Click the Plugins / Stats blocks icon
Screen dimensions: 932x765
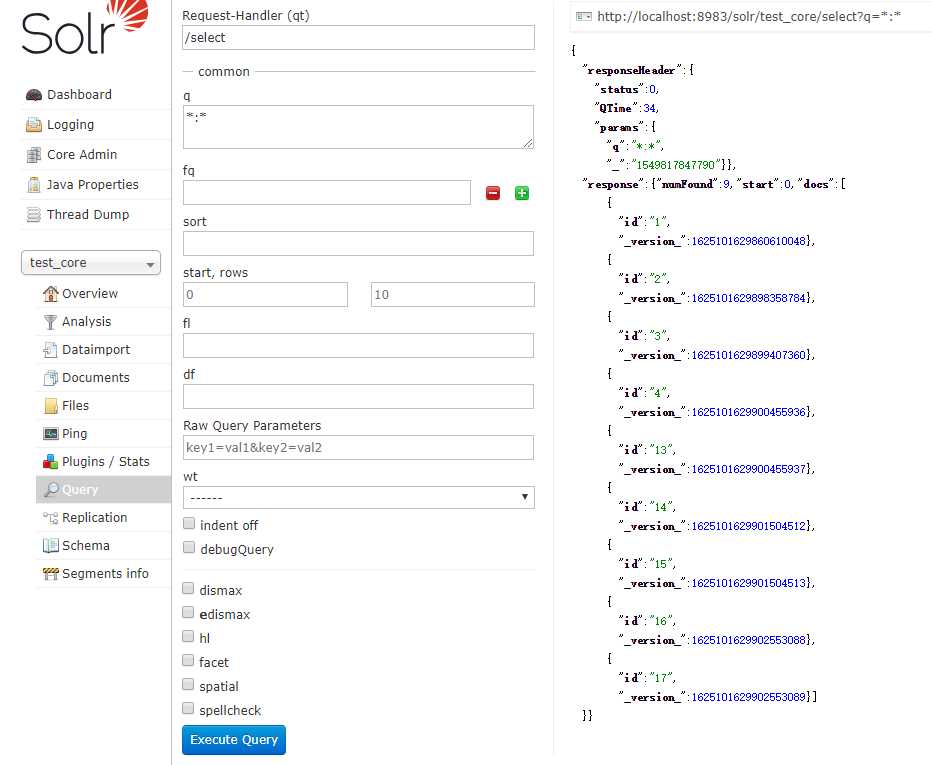tap(51, 462)
